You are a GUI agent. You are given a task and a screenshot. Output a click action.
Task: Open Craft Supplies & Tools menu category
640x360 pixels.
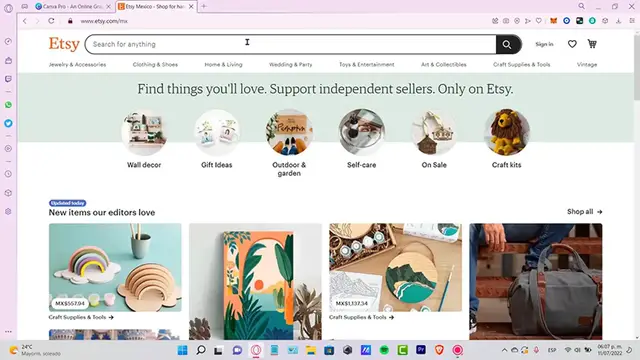pos(521,64)
